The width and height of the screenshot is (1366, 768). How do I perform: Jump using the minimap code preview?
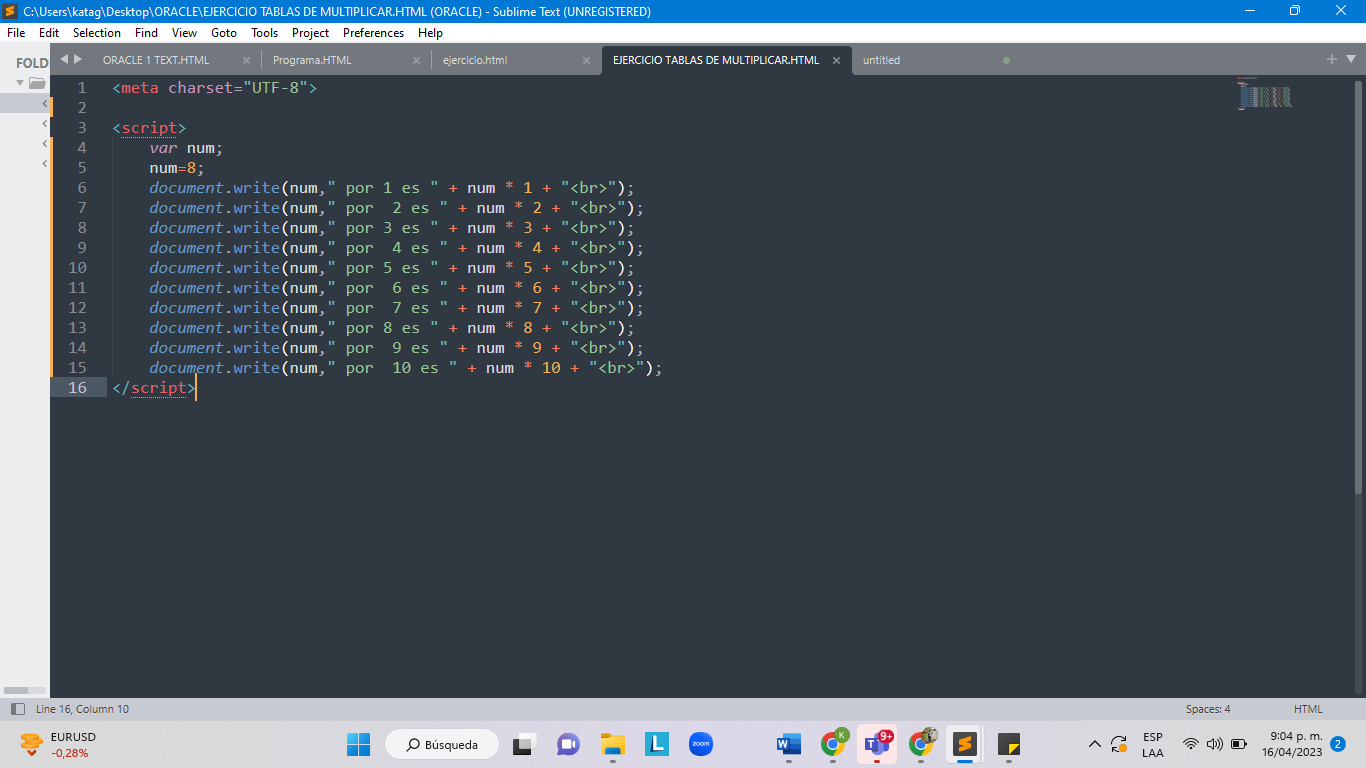(1265, 94)
